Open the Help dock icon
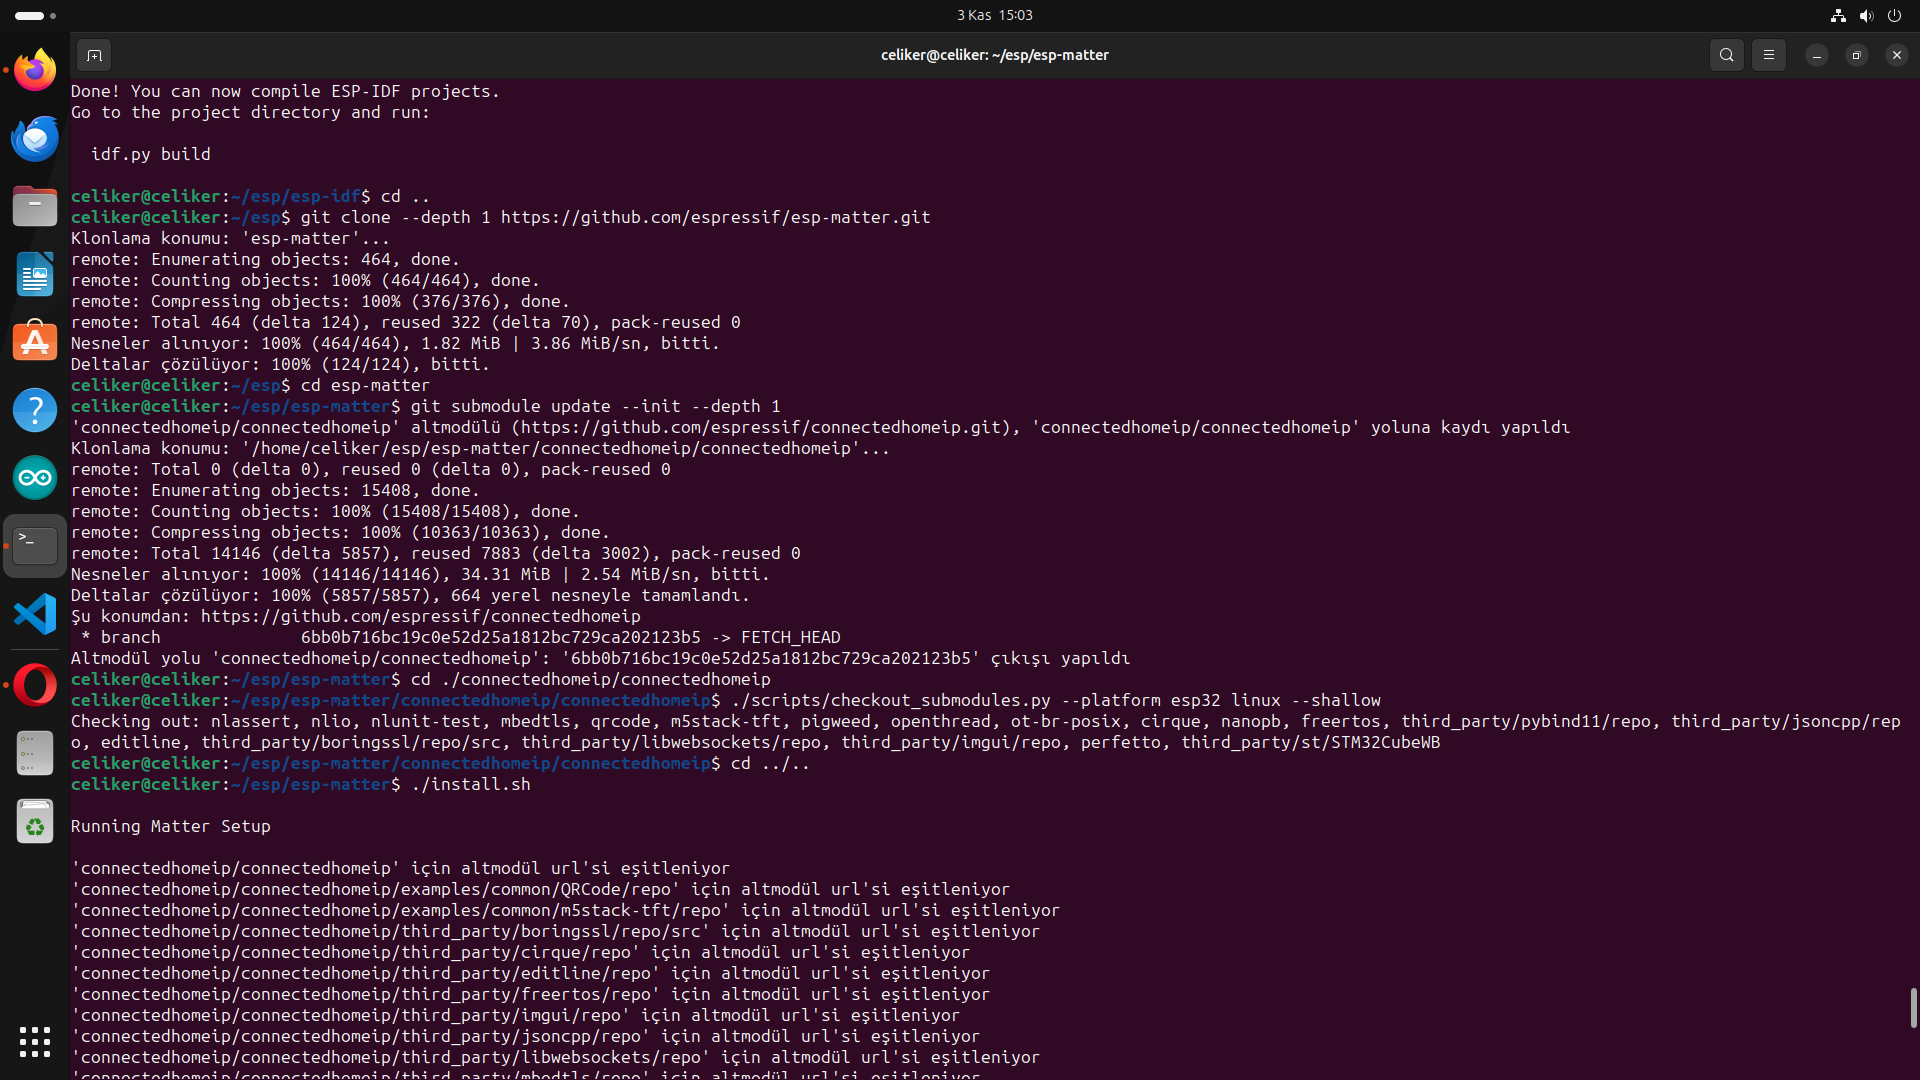1920x1080 pixels. (35, 410)
